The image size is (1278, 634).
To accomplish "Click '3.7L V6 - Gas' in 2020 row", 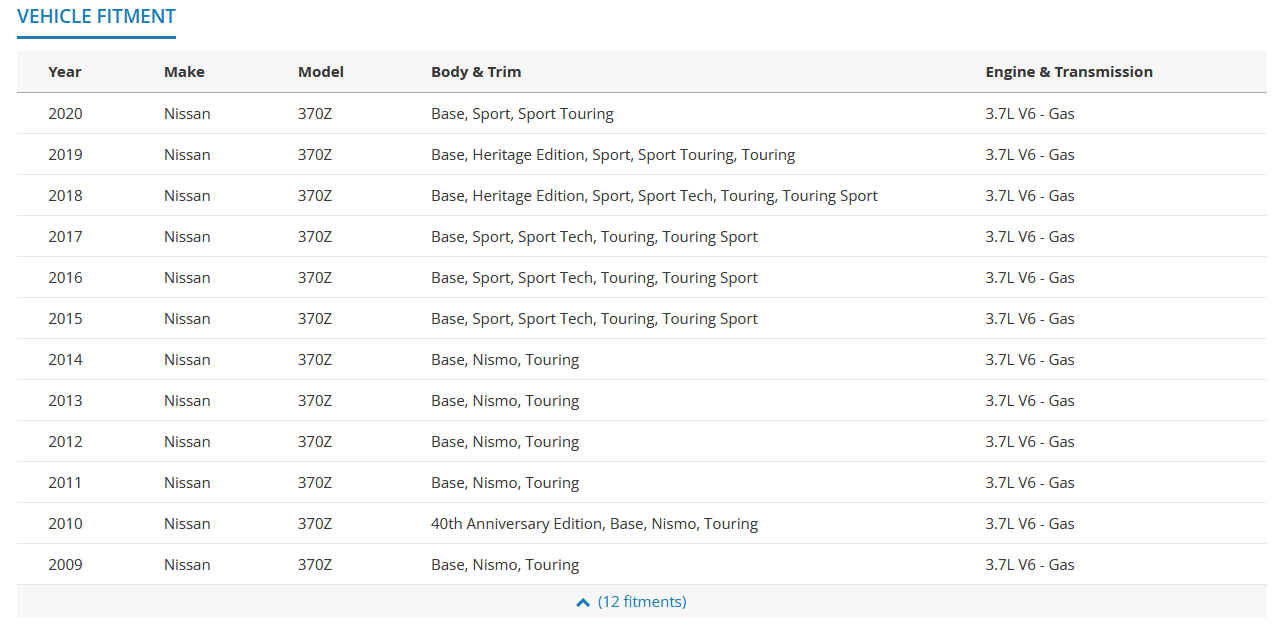I will 1030,114.
